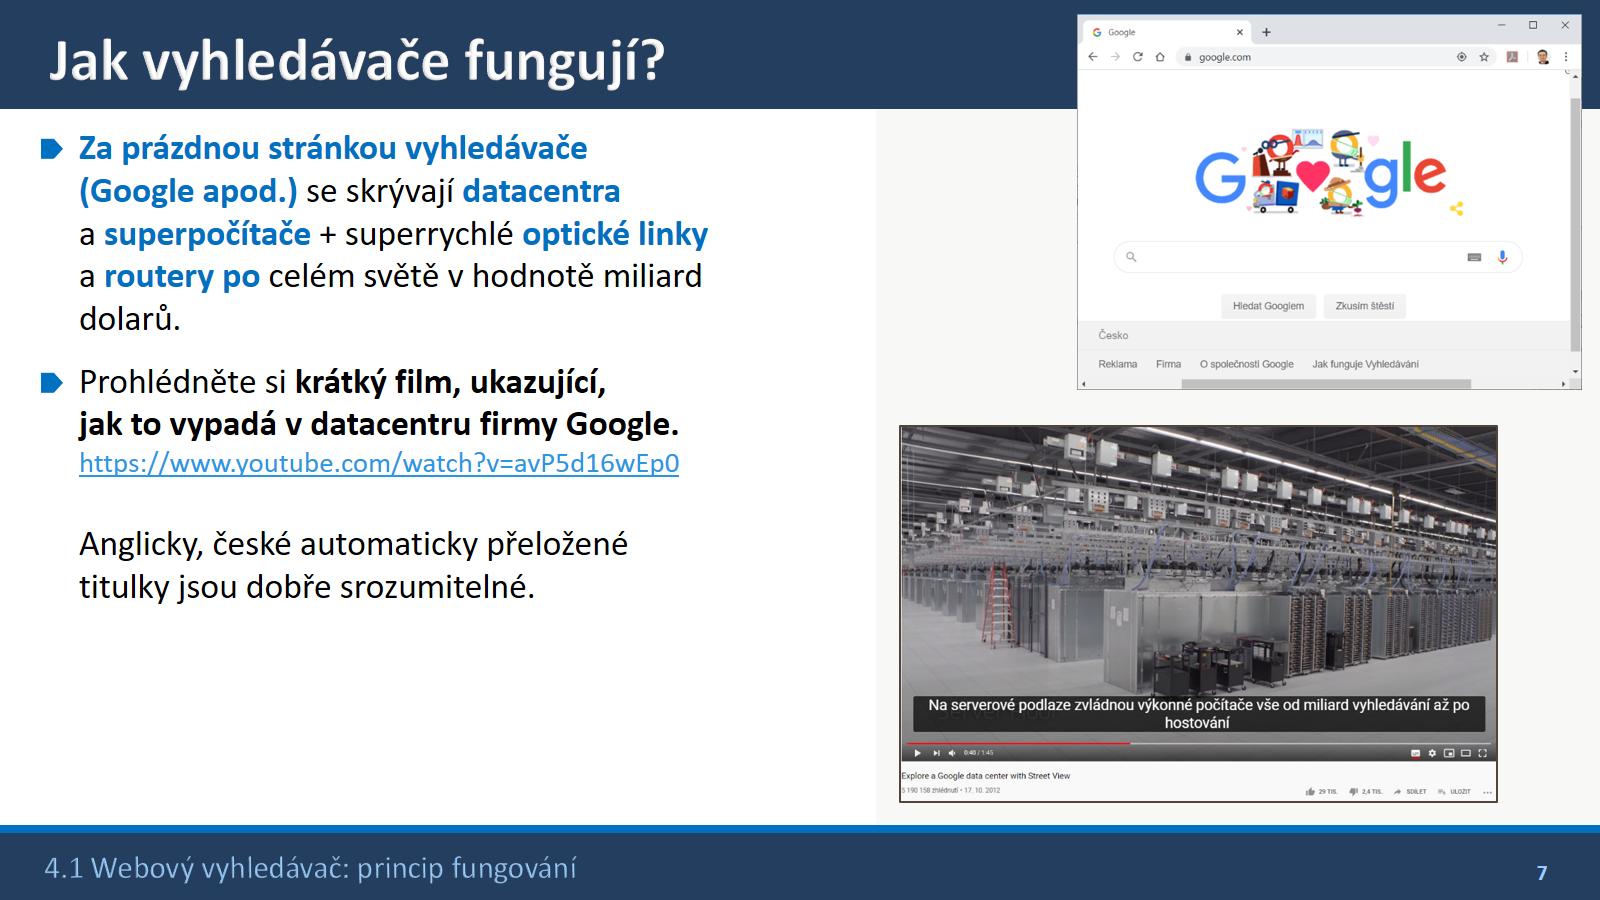The image size is (1600, 900).
Task: Click the ULOŽIT save button
Action: tap(1454, 791)
